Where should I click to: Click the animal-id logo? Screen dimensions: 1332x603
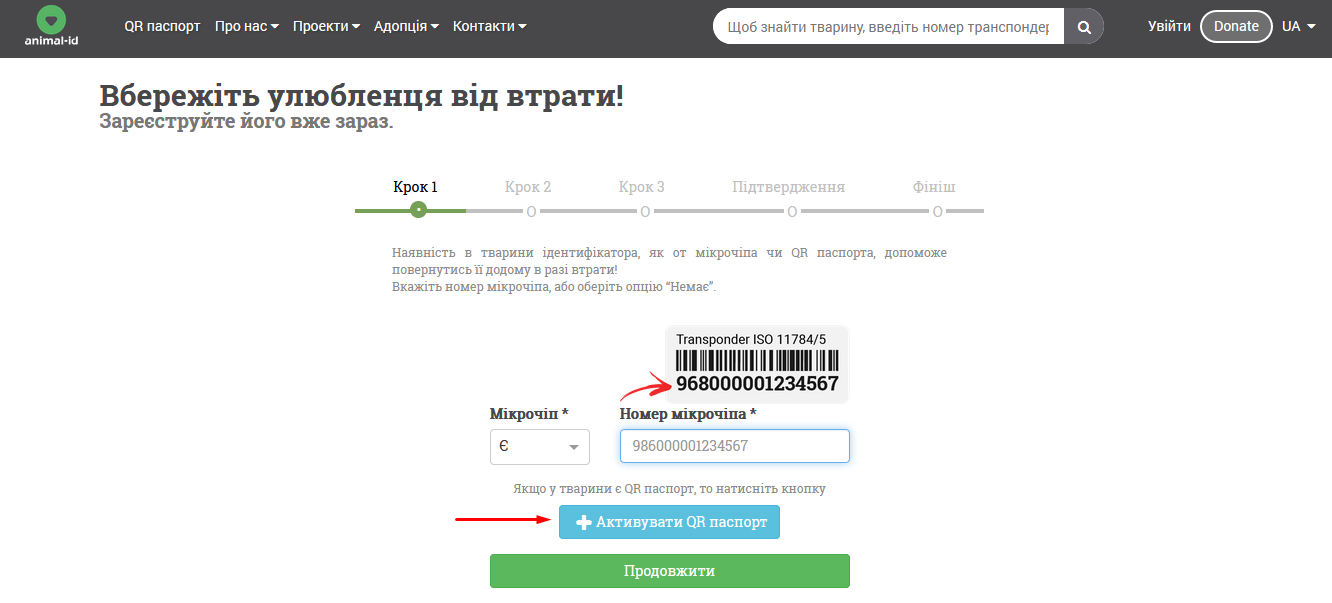point(51,27)
